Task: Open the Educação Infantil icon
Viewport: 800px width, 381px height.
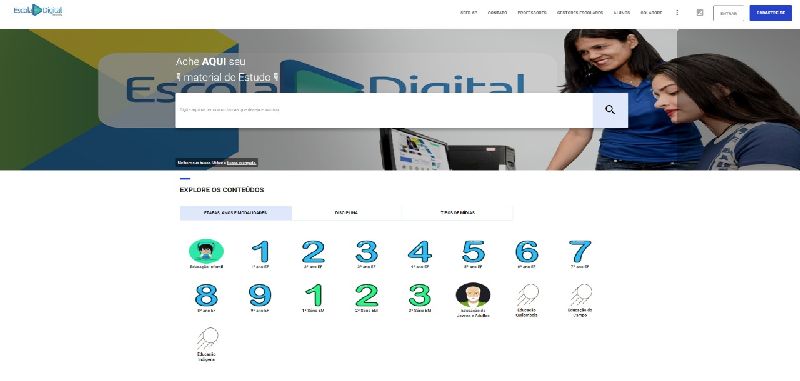Action: tap(206, 251)
